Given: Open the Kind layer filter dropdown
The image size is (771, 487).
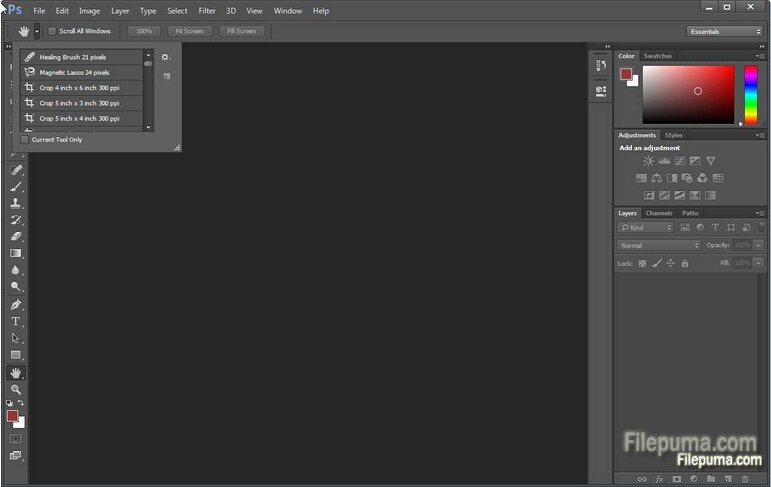Looking at the screenshot, I should pyautogui.click(x=645, y=228).
